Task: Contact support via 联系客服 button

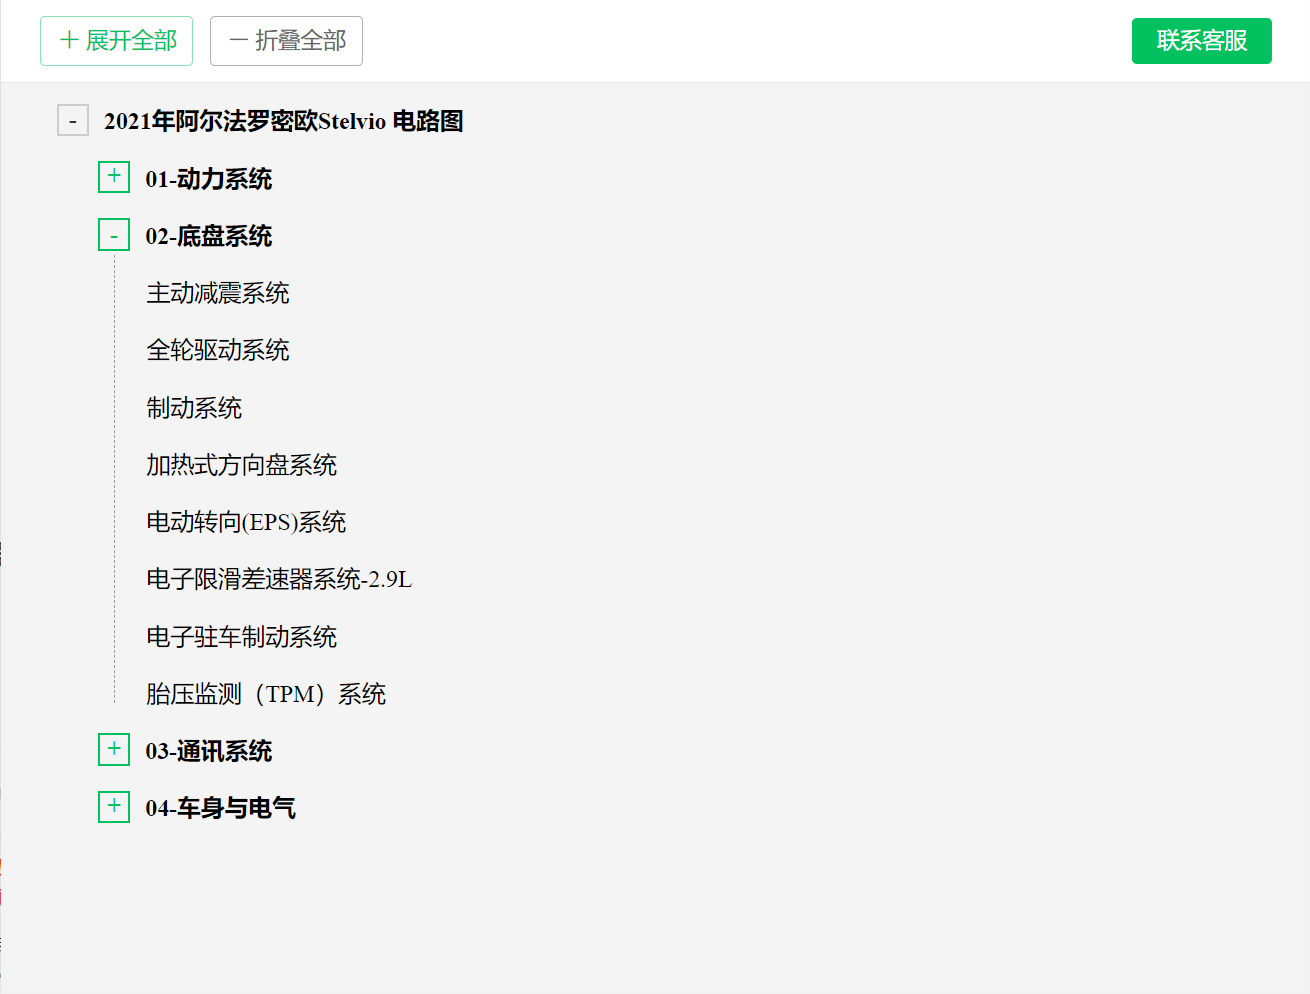Action: coord(1201,41)
